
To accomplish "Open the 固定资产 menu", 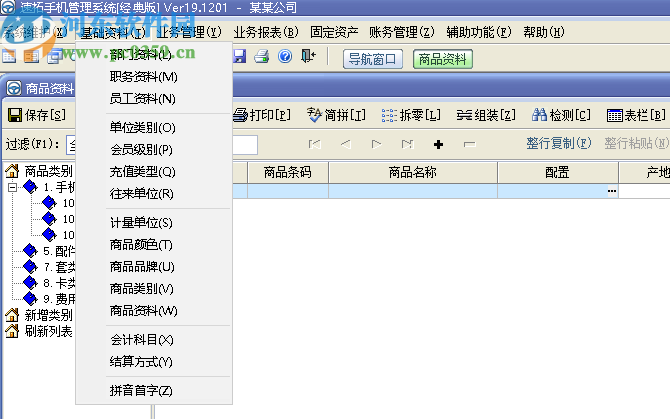I will click(x=334, y=32).
